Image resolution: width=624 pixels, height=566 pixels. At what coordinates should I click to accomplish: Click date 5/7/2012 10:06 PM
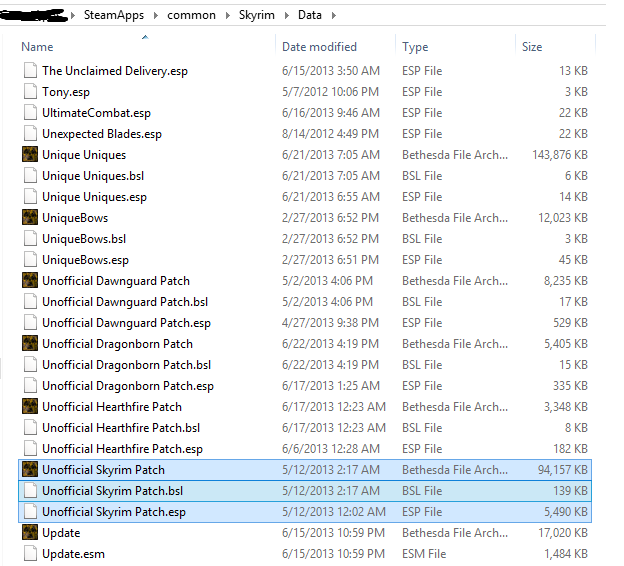[x=330, y=92]
